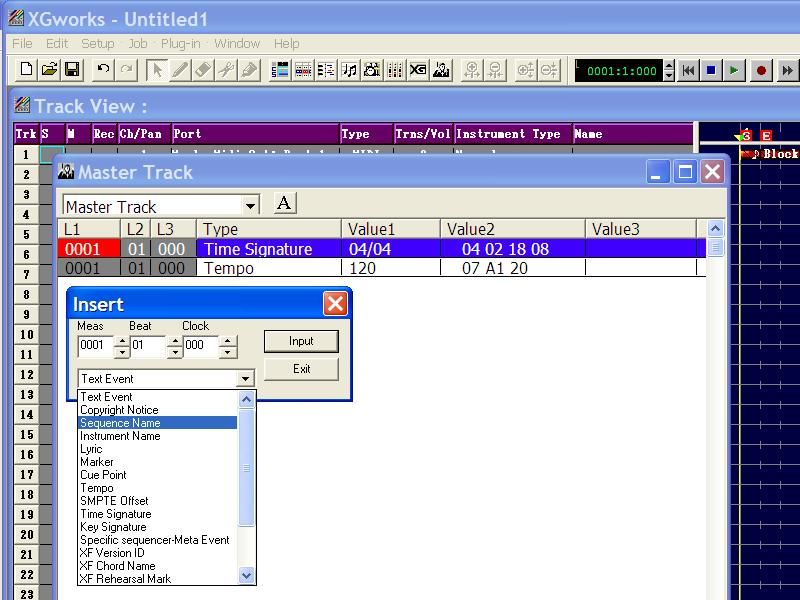Image resolution: width=800 pixels, height=600 pixels.
Task: Choose Marker from the event list
Action: pyautogui.click(x=158, y=462)
